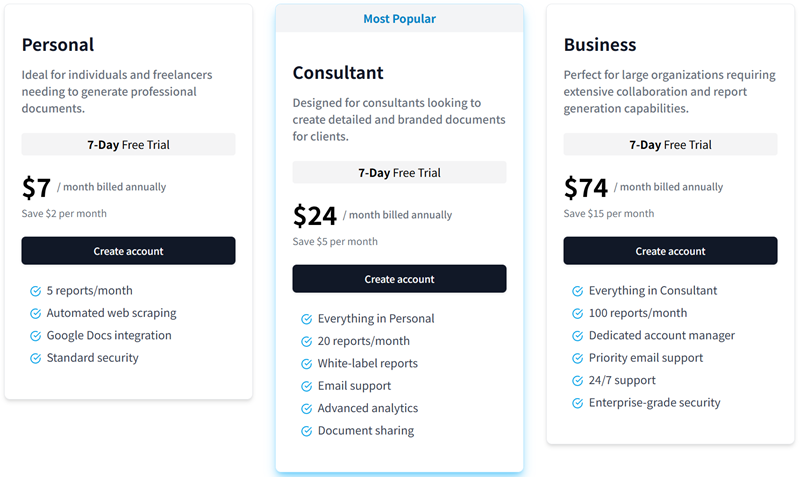The width and height of the screenshot is (800, 477).
Task: Click checkmark icon next to Document sharing
Action: [306, 431]
